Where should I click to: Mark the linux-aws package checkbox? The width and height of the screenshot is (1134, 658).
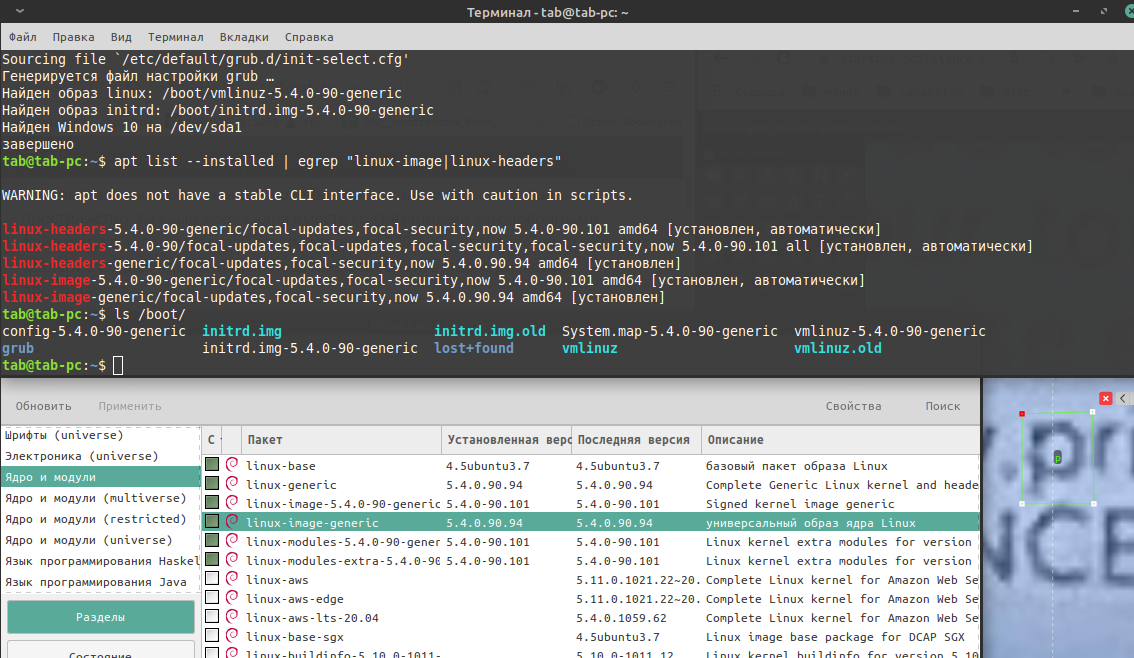point(212,578)
